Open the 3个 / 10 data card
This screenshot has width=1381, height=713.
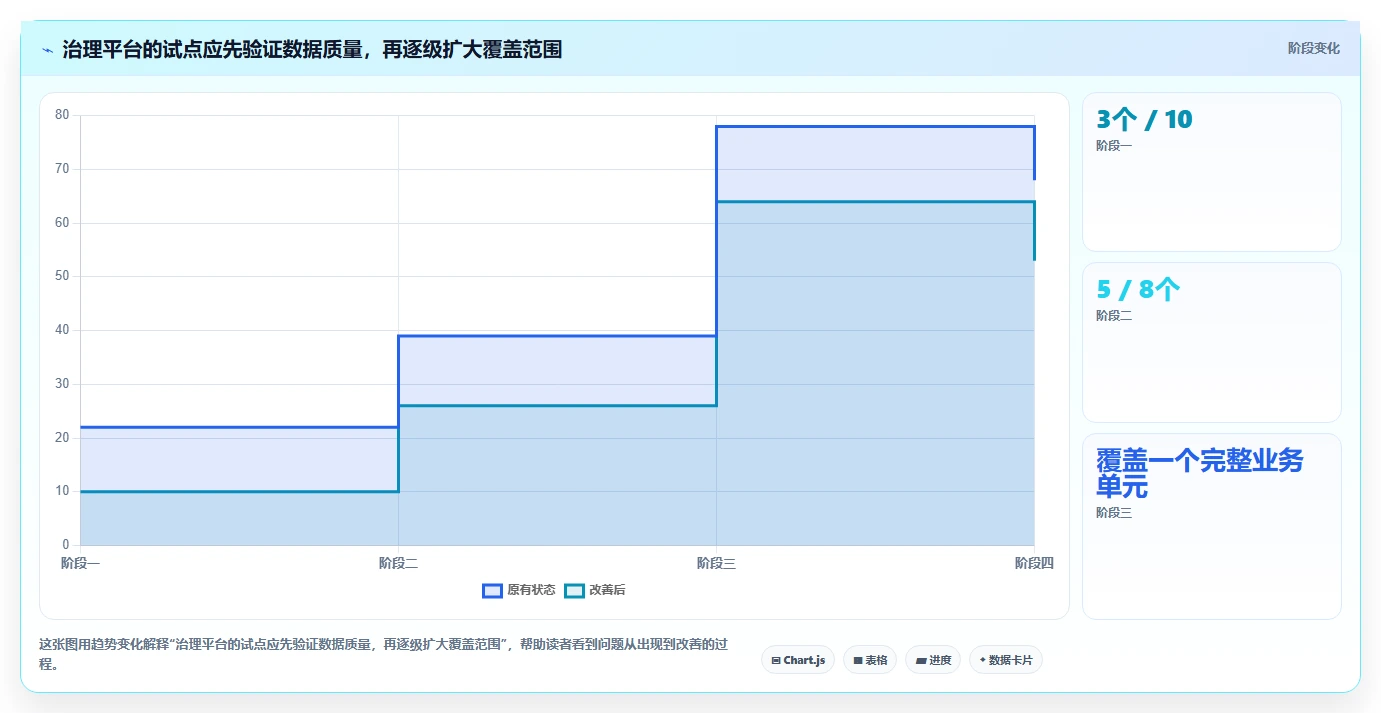coord(1212,172)
